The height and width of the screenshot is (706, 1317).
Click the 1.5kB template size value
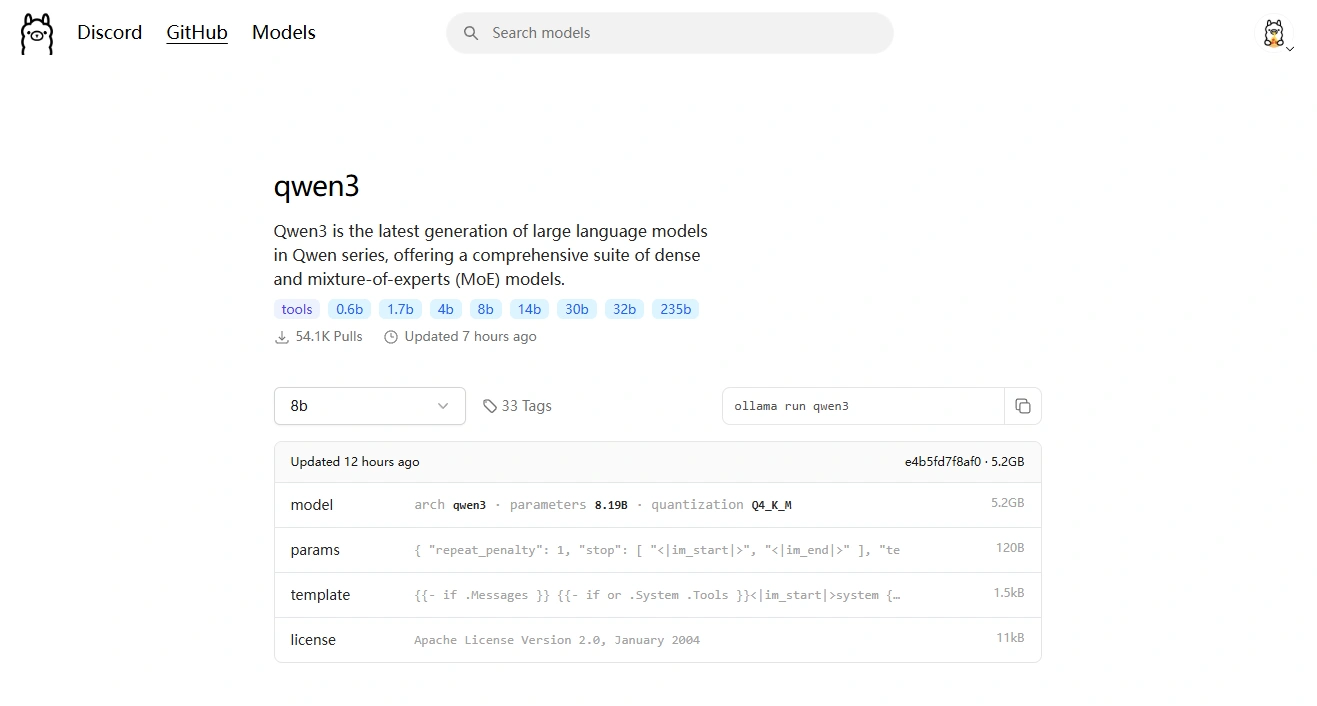1009,593
